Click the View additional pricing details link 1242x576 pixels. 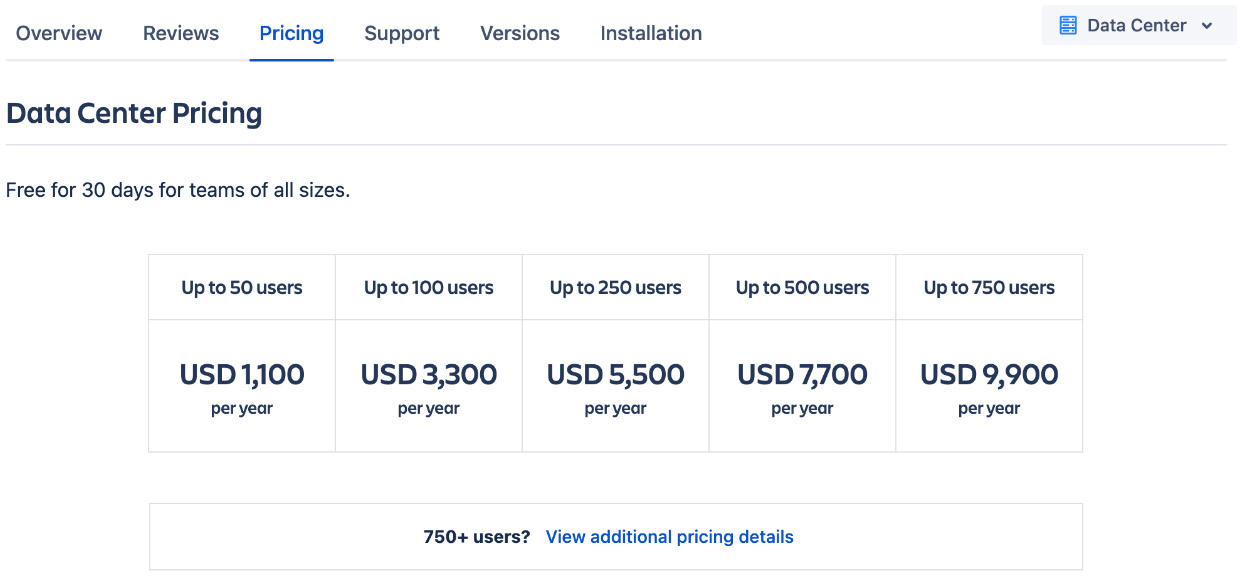669,537
